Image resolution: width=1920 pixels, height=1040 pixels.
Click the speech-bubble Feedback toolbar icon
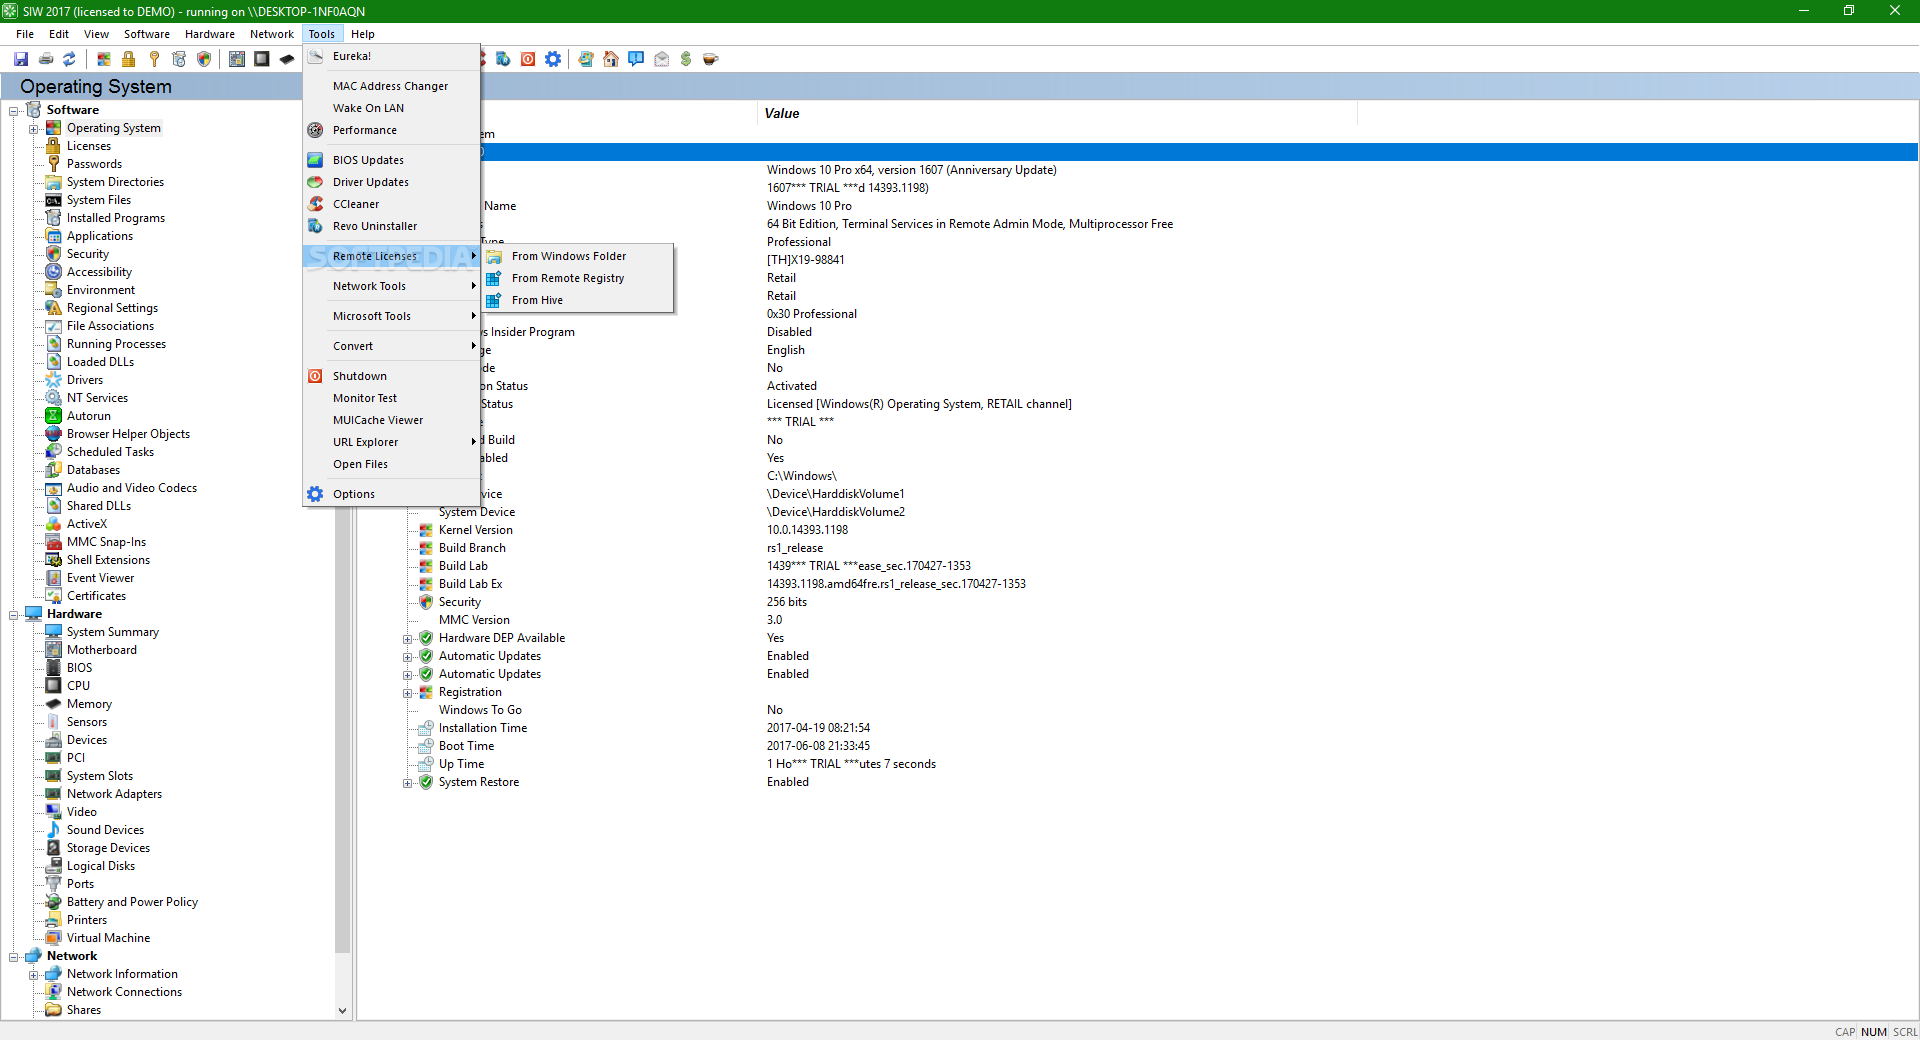pyautogui.click(x=636, y=59)
